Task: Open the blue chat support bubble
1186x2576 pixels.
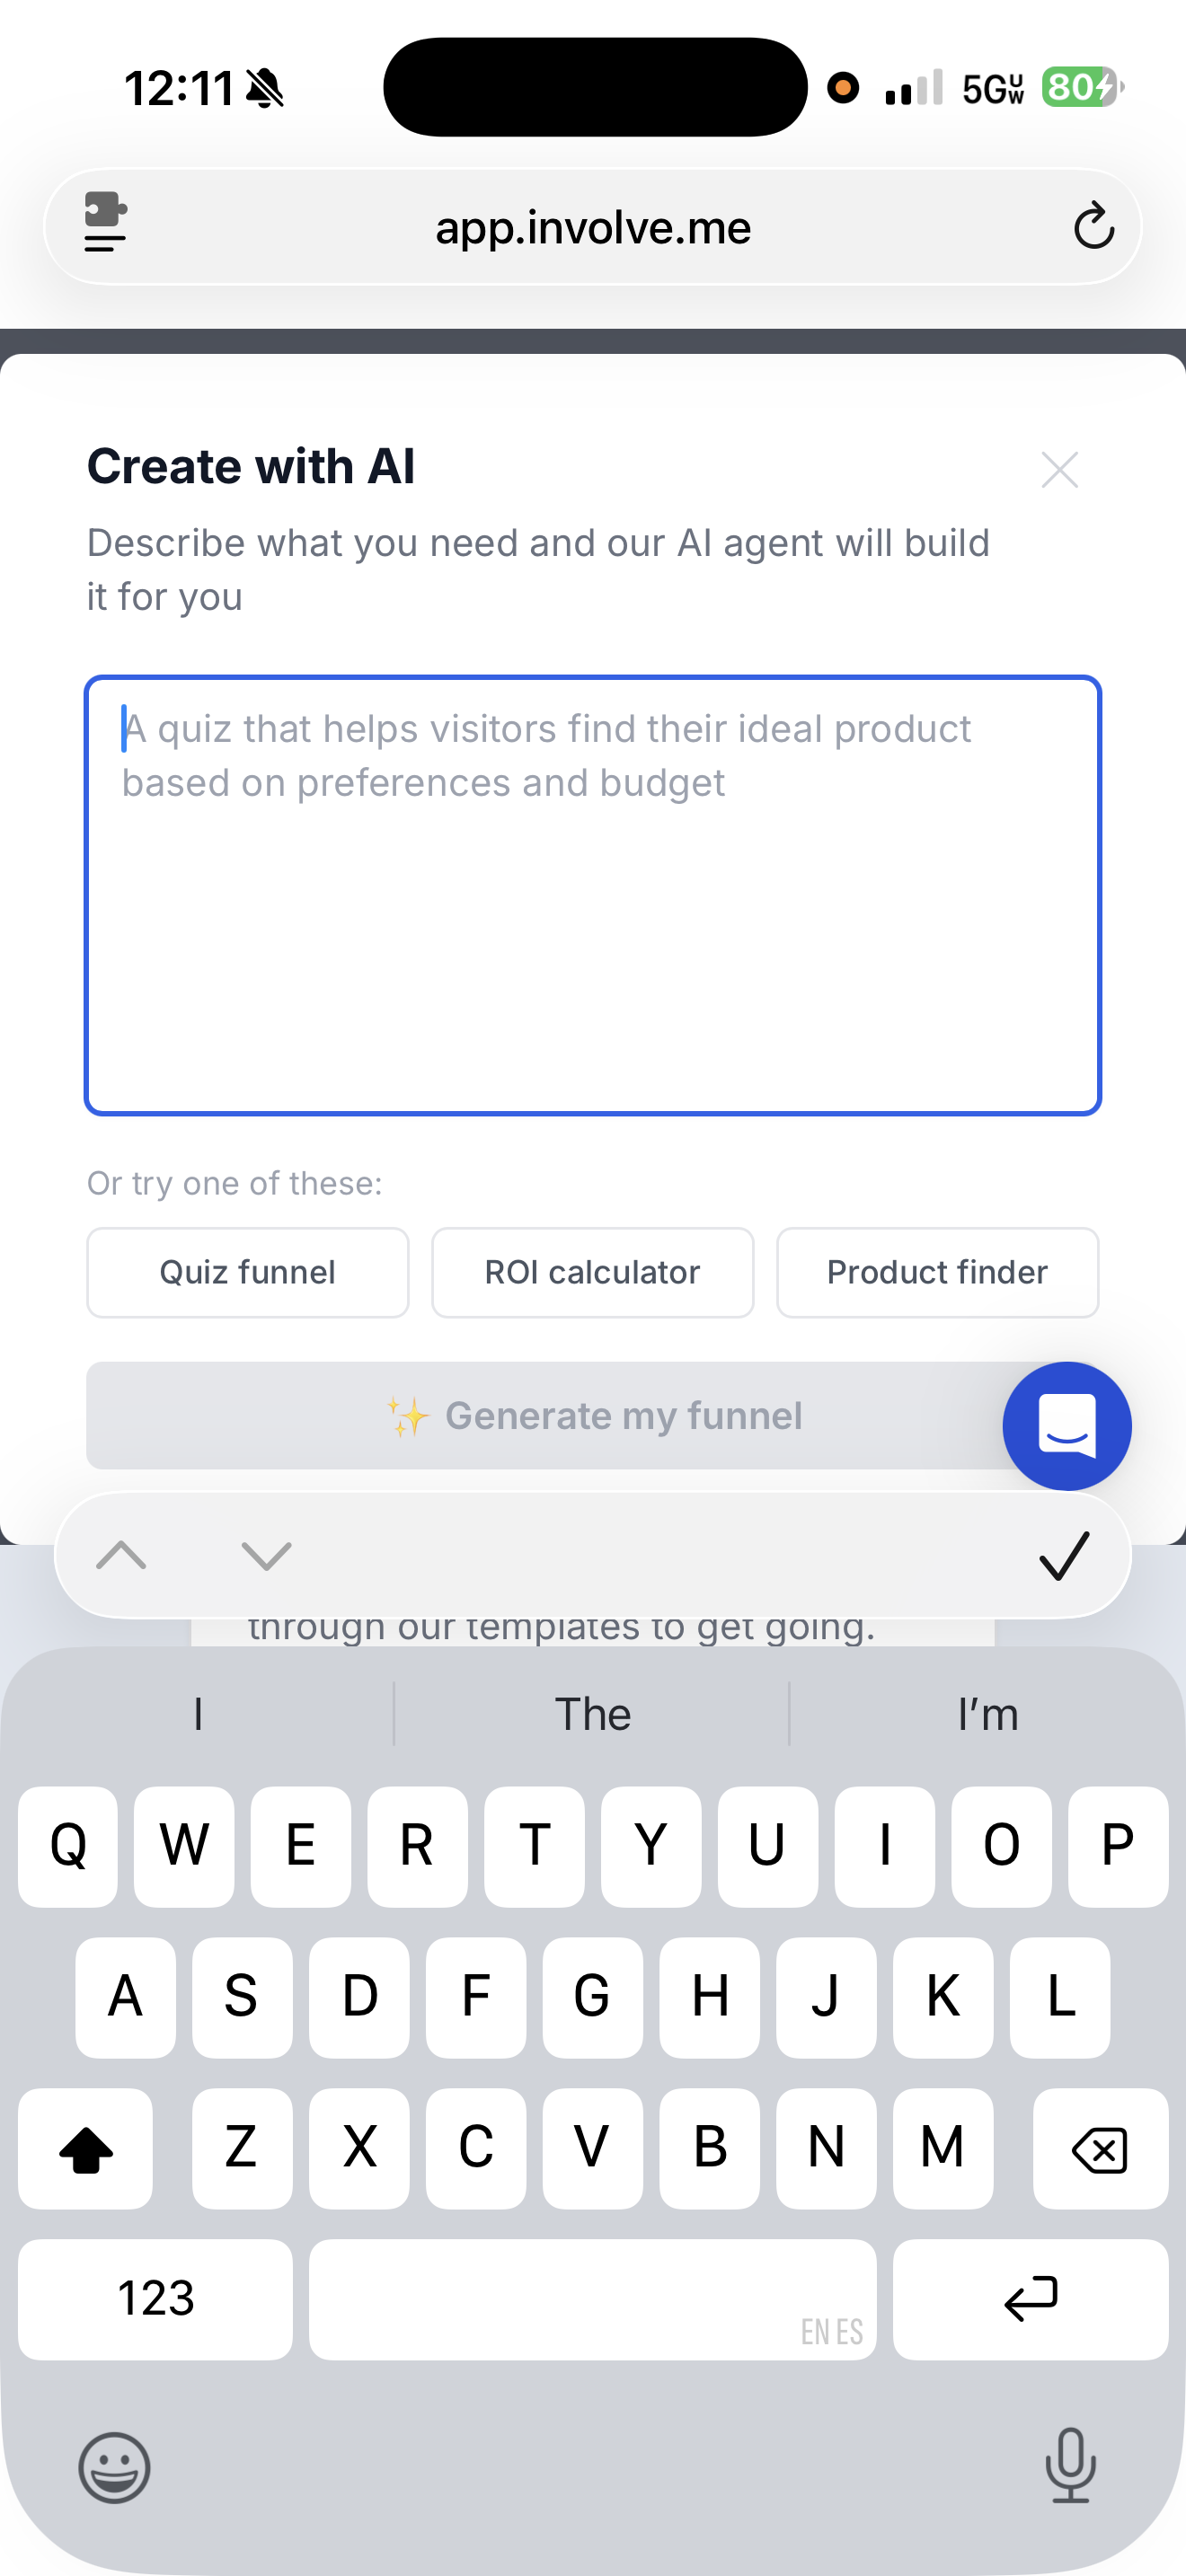Action: point(1066,1425)
